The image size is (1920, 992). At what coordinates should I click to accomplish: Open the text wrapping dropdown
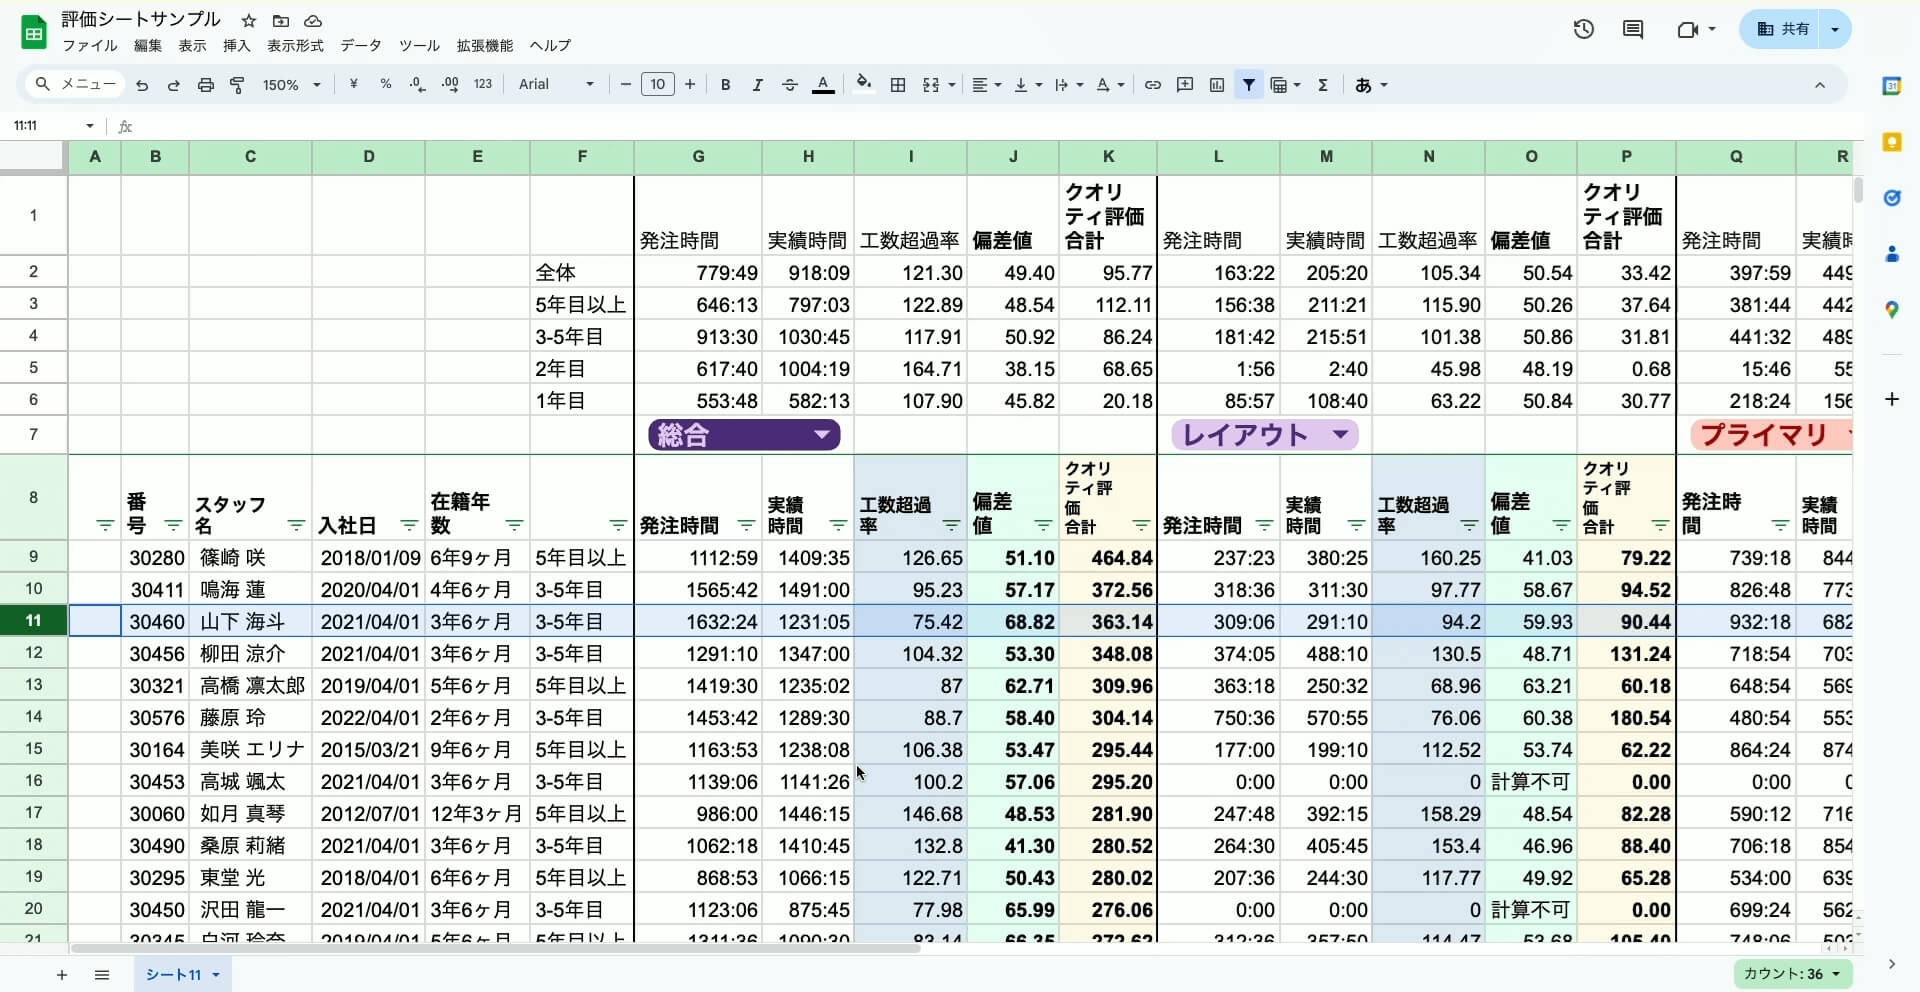point(1069,85)
